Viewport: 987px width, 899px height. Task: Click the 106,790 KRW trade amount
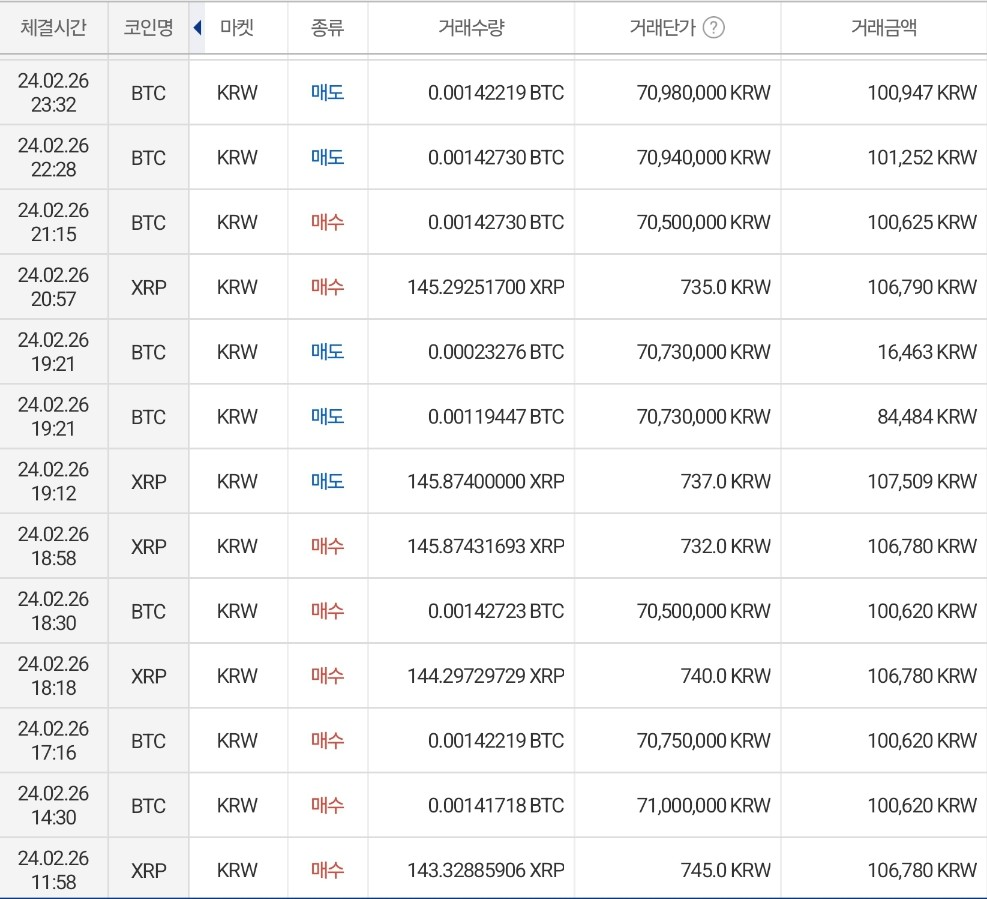pos(922,287)
